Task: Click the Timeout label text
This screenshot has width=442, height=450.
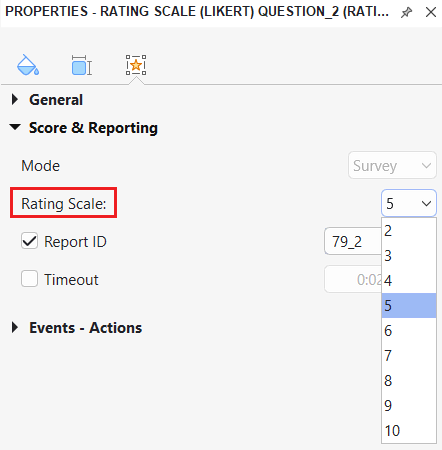Action: tap(71, 279)
